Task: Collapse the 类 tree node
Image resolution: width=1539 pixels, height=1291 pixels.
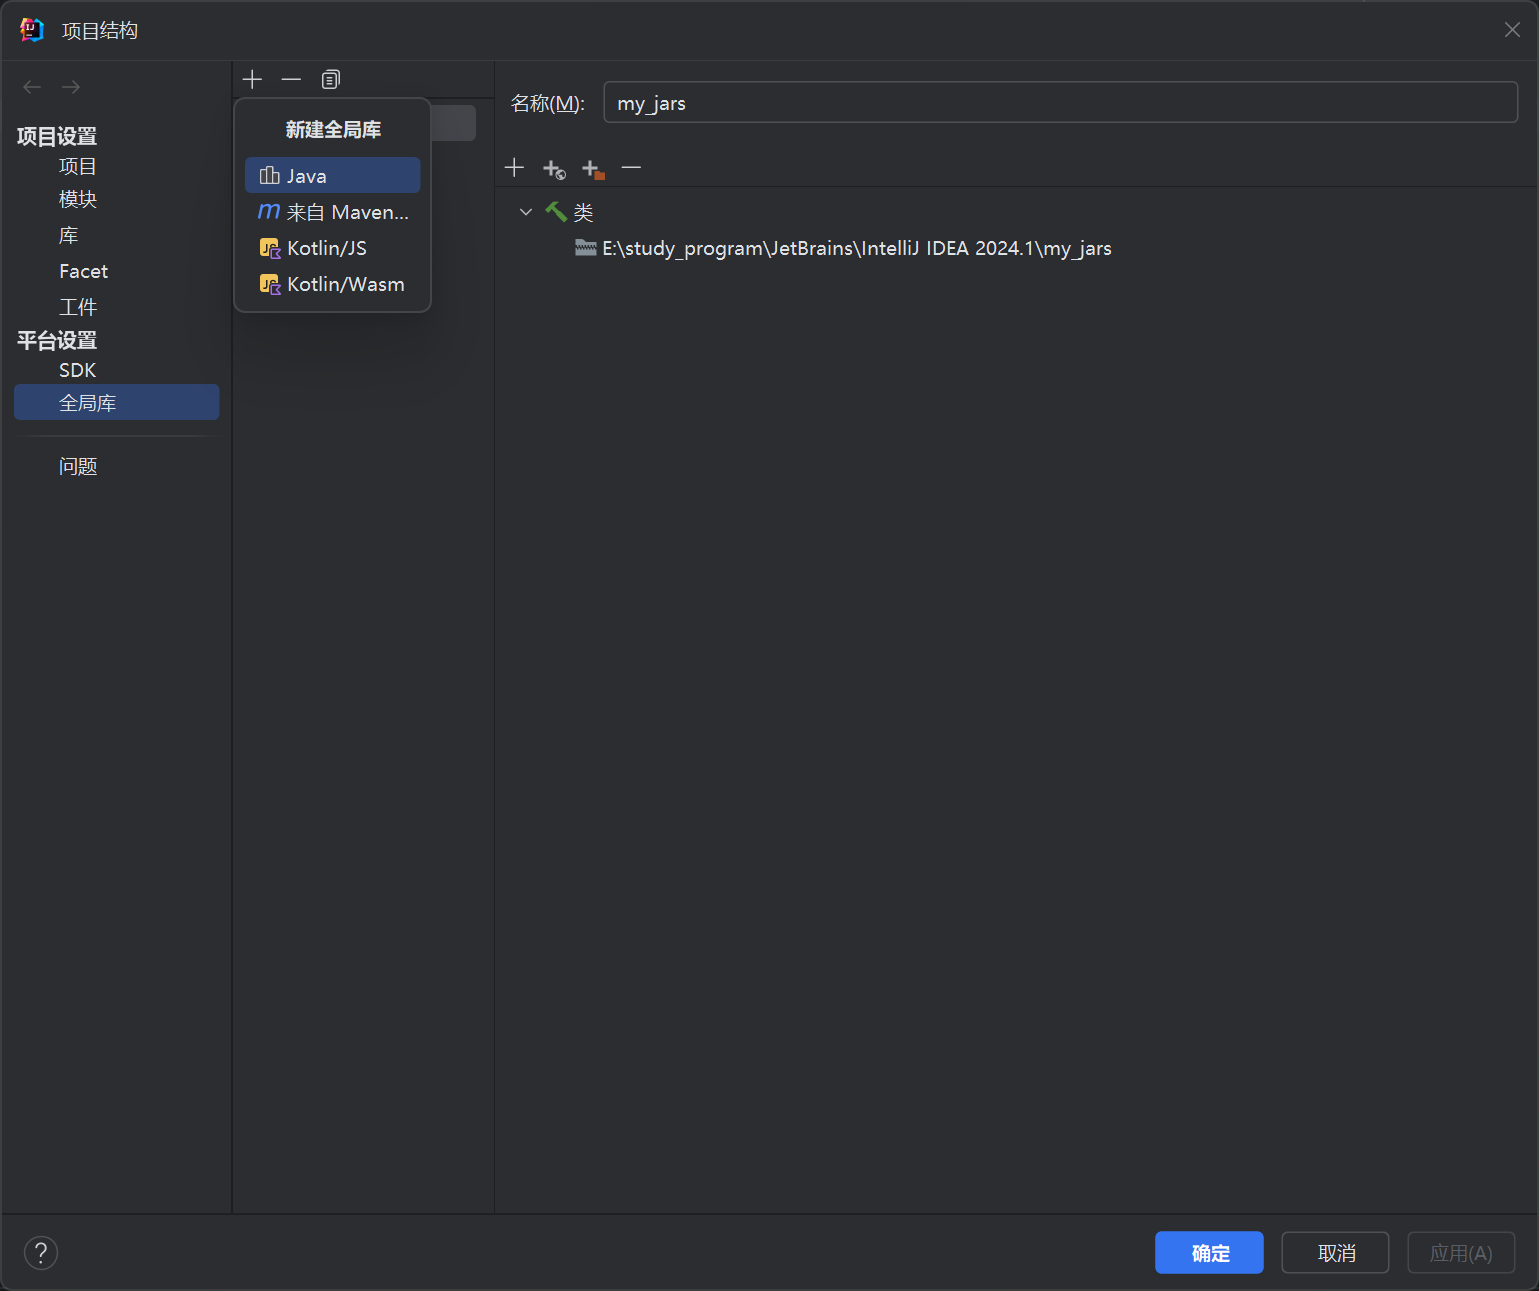Action: coord(526,212)
